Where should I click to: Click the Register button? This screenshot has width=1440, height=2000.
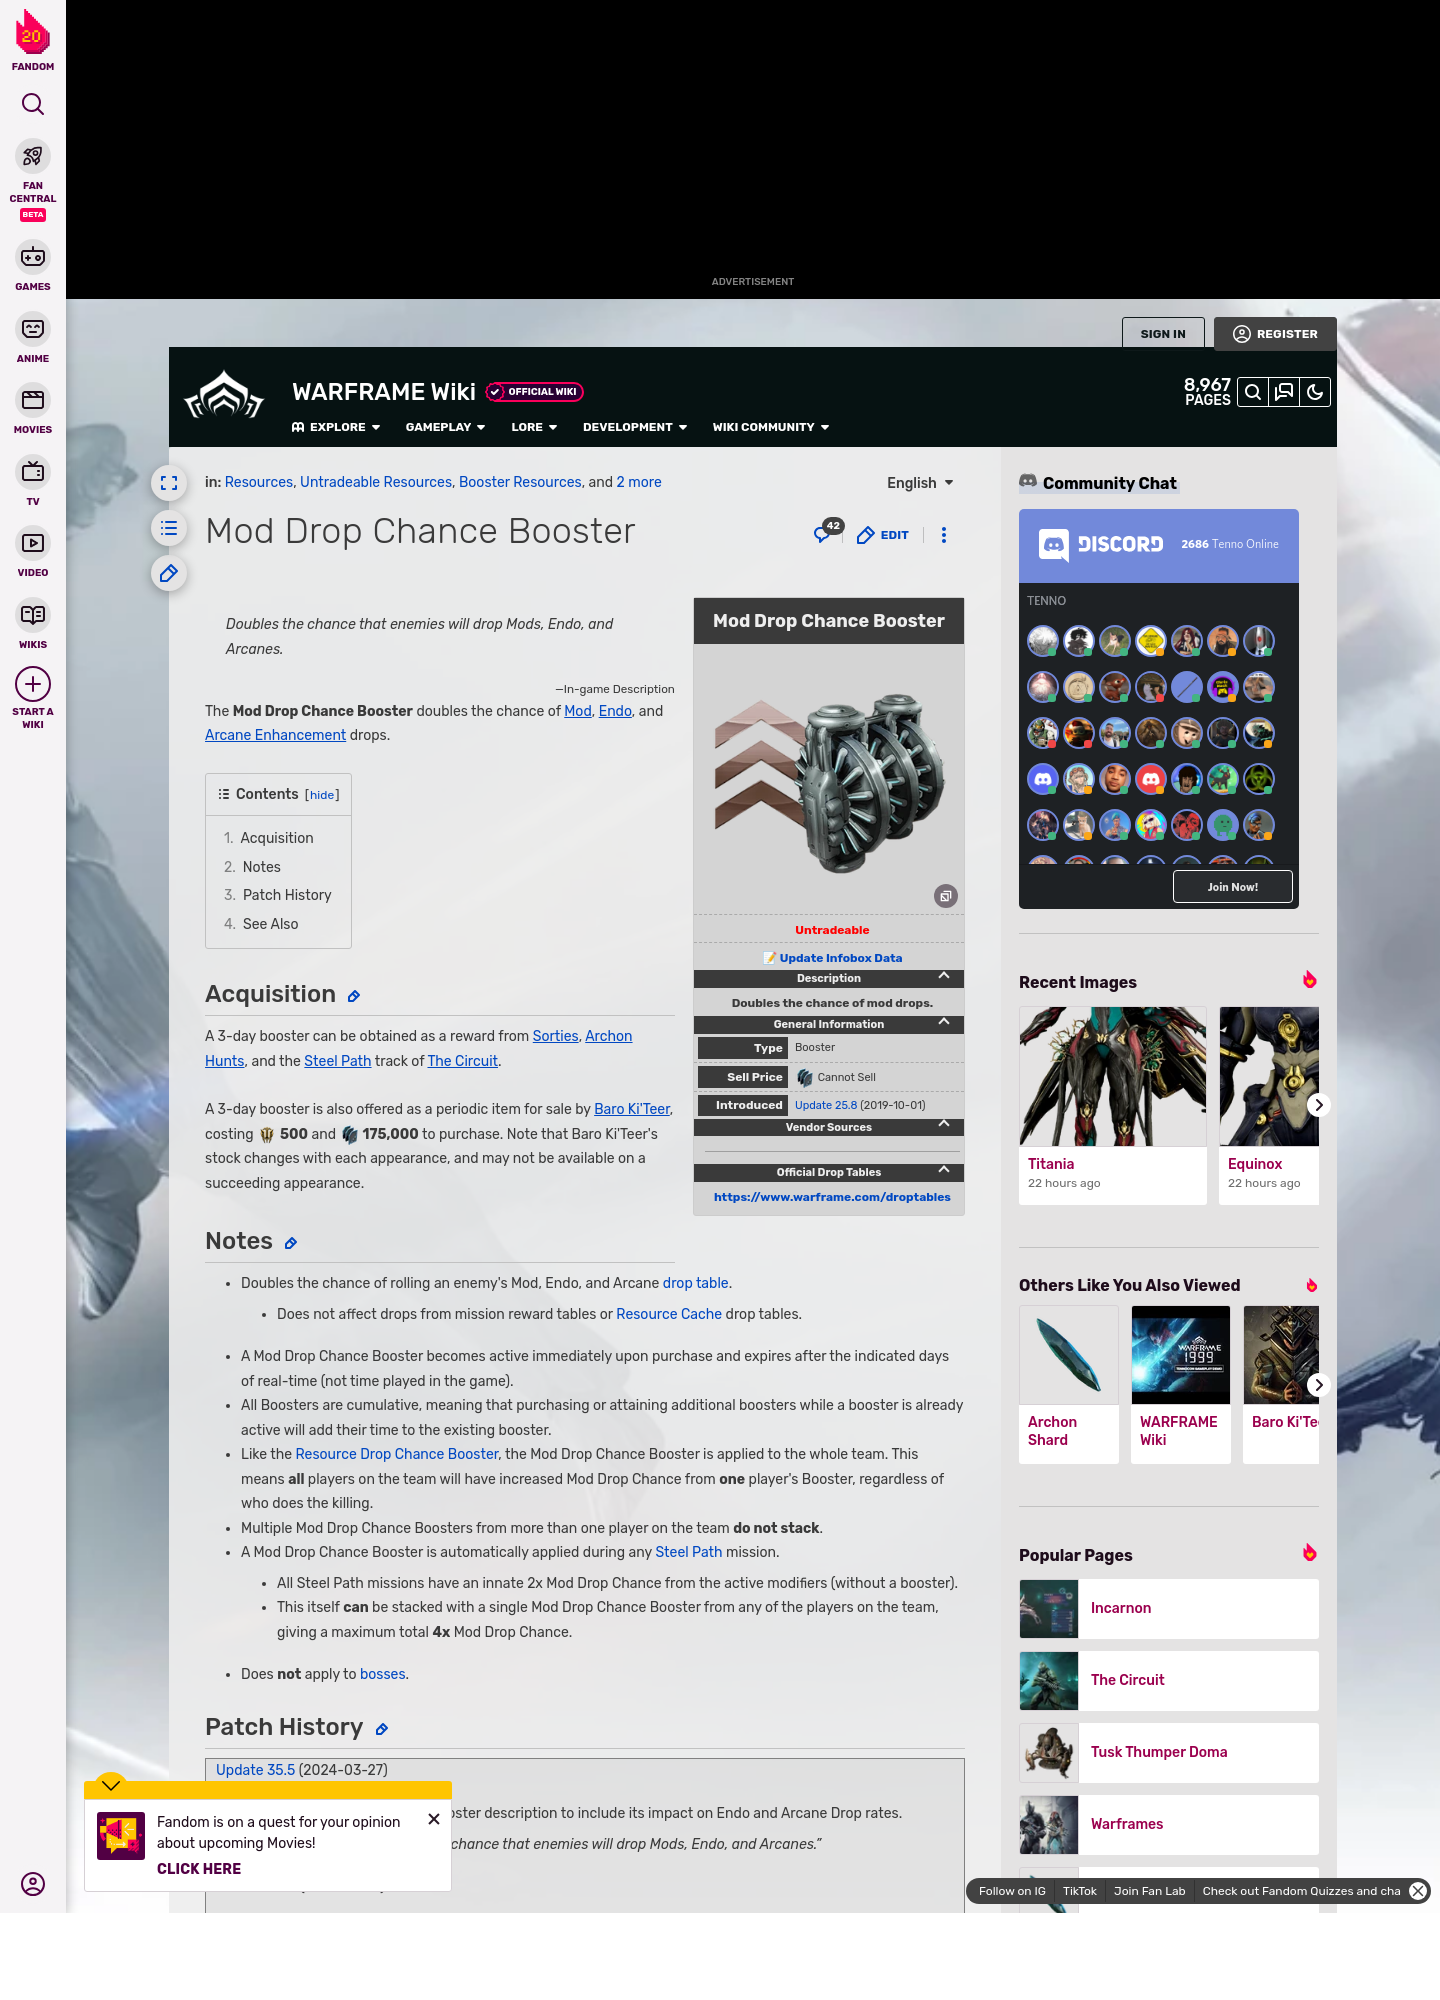tap(1275, 334)
